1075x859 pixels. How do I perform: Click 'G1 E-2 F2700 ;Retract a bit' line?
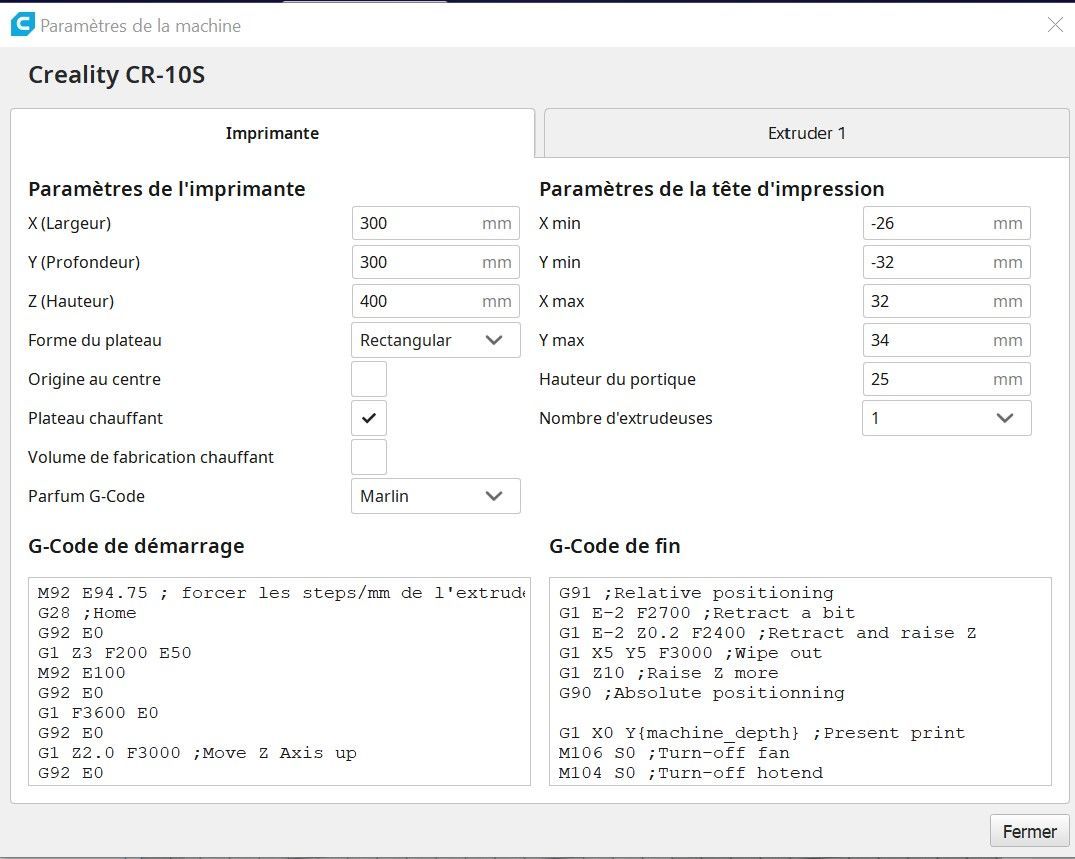click(x=707, y=613)
